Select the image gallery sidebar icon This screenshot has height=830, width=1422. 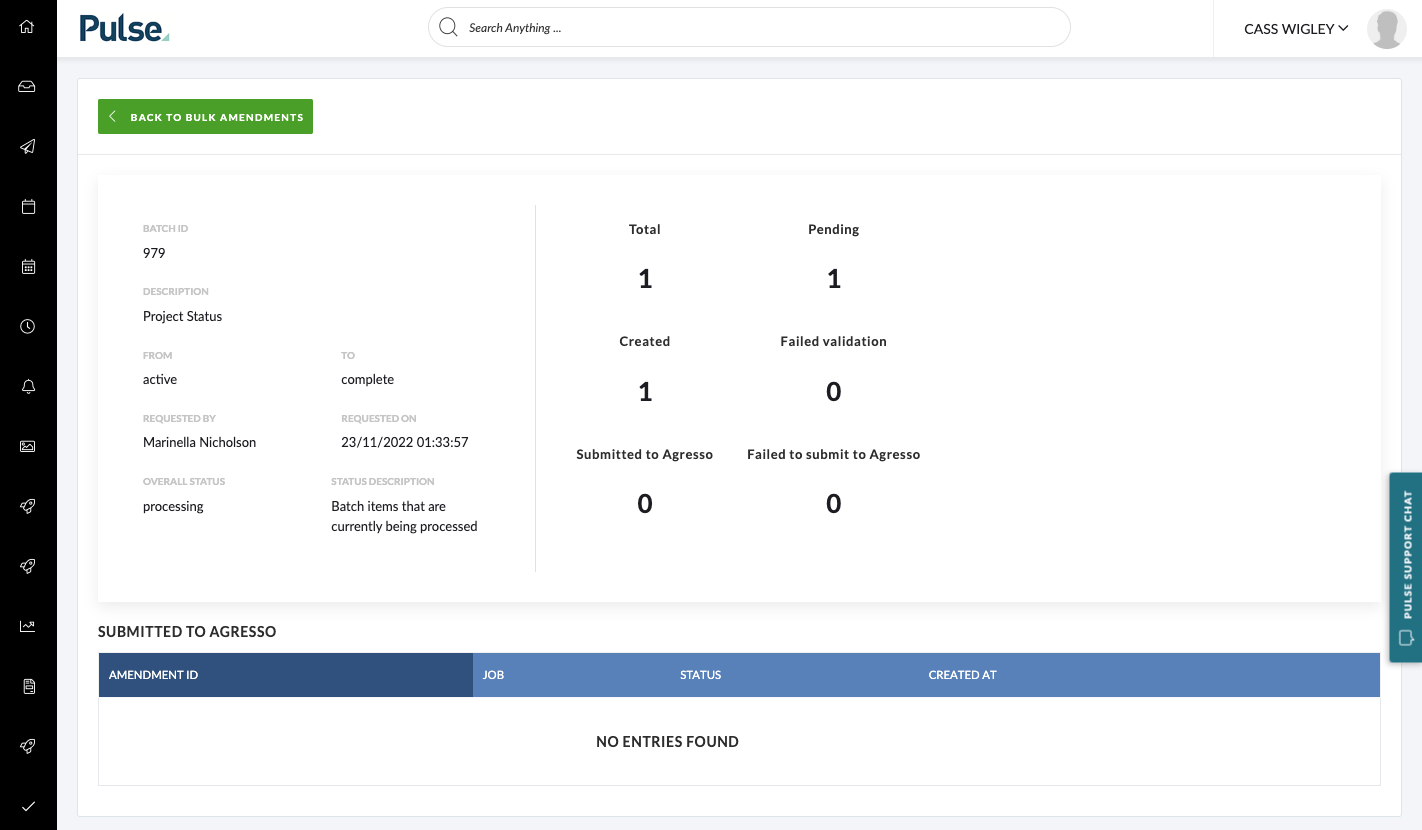tap(28, 446)
